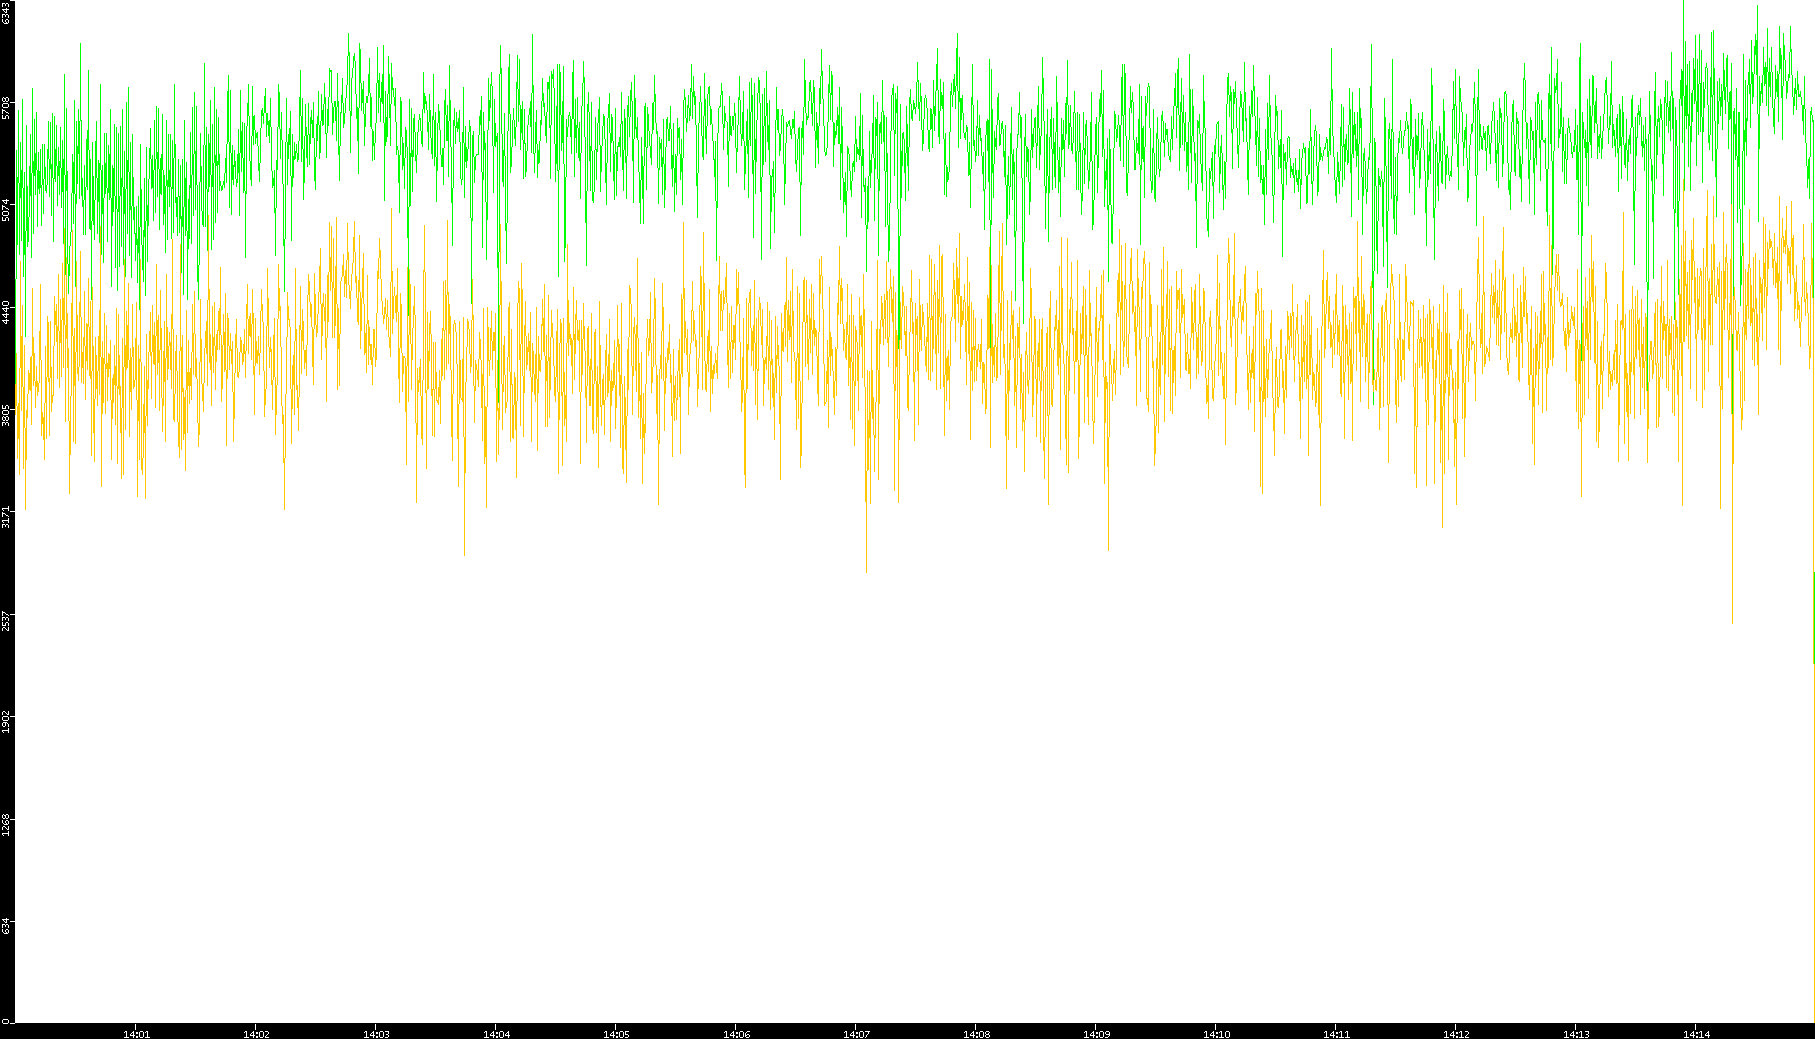This screenshot has width=1815, height=1039.
Task: Select the 14:11 time axis label
Action: (1336, 1034)
